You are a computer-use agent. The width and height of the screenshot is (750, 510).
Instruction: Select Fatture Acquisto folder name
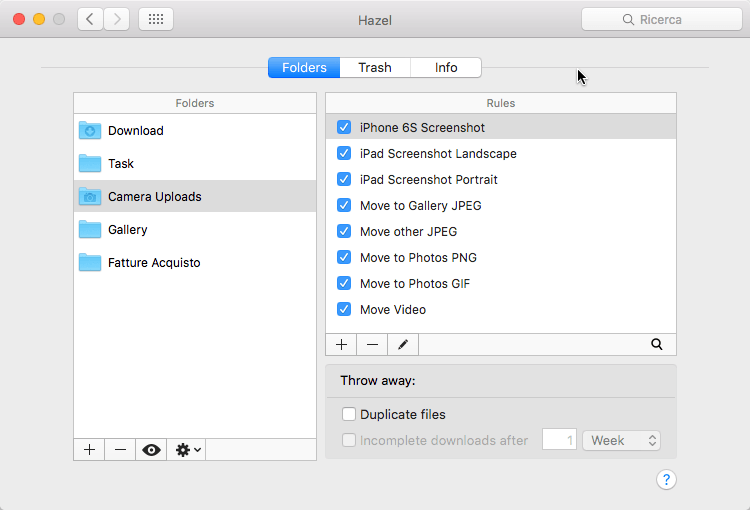(154, 263)
